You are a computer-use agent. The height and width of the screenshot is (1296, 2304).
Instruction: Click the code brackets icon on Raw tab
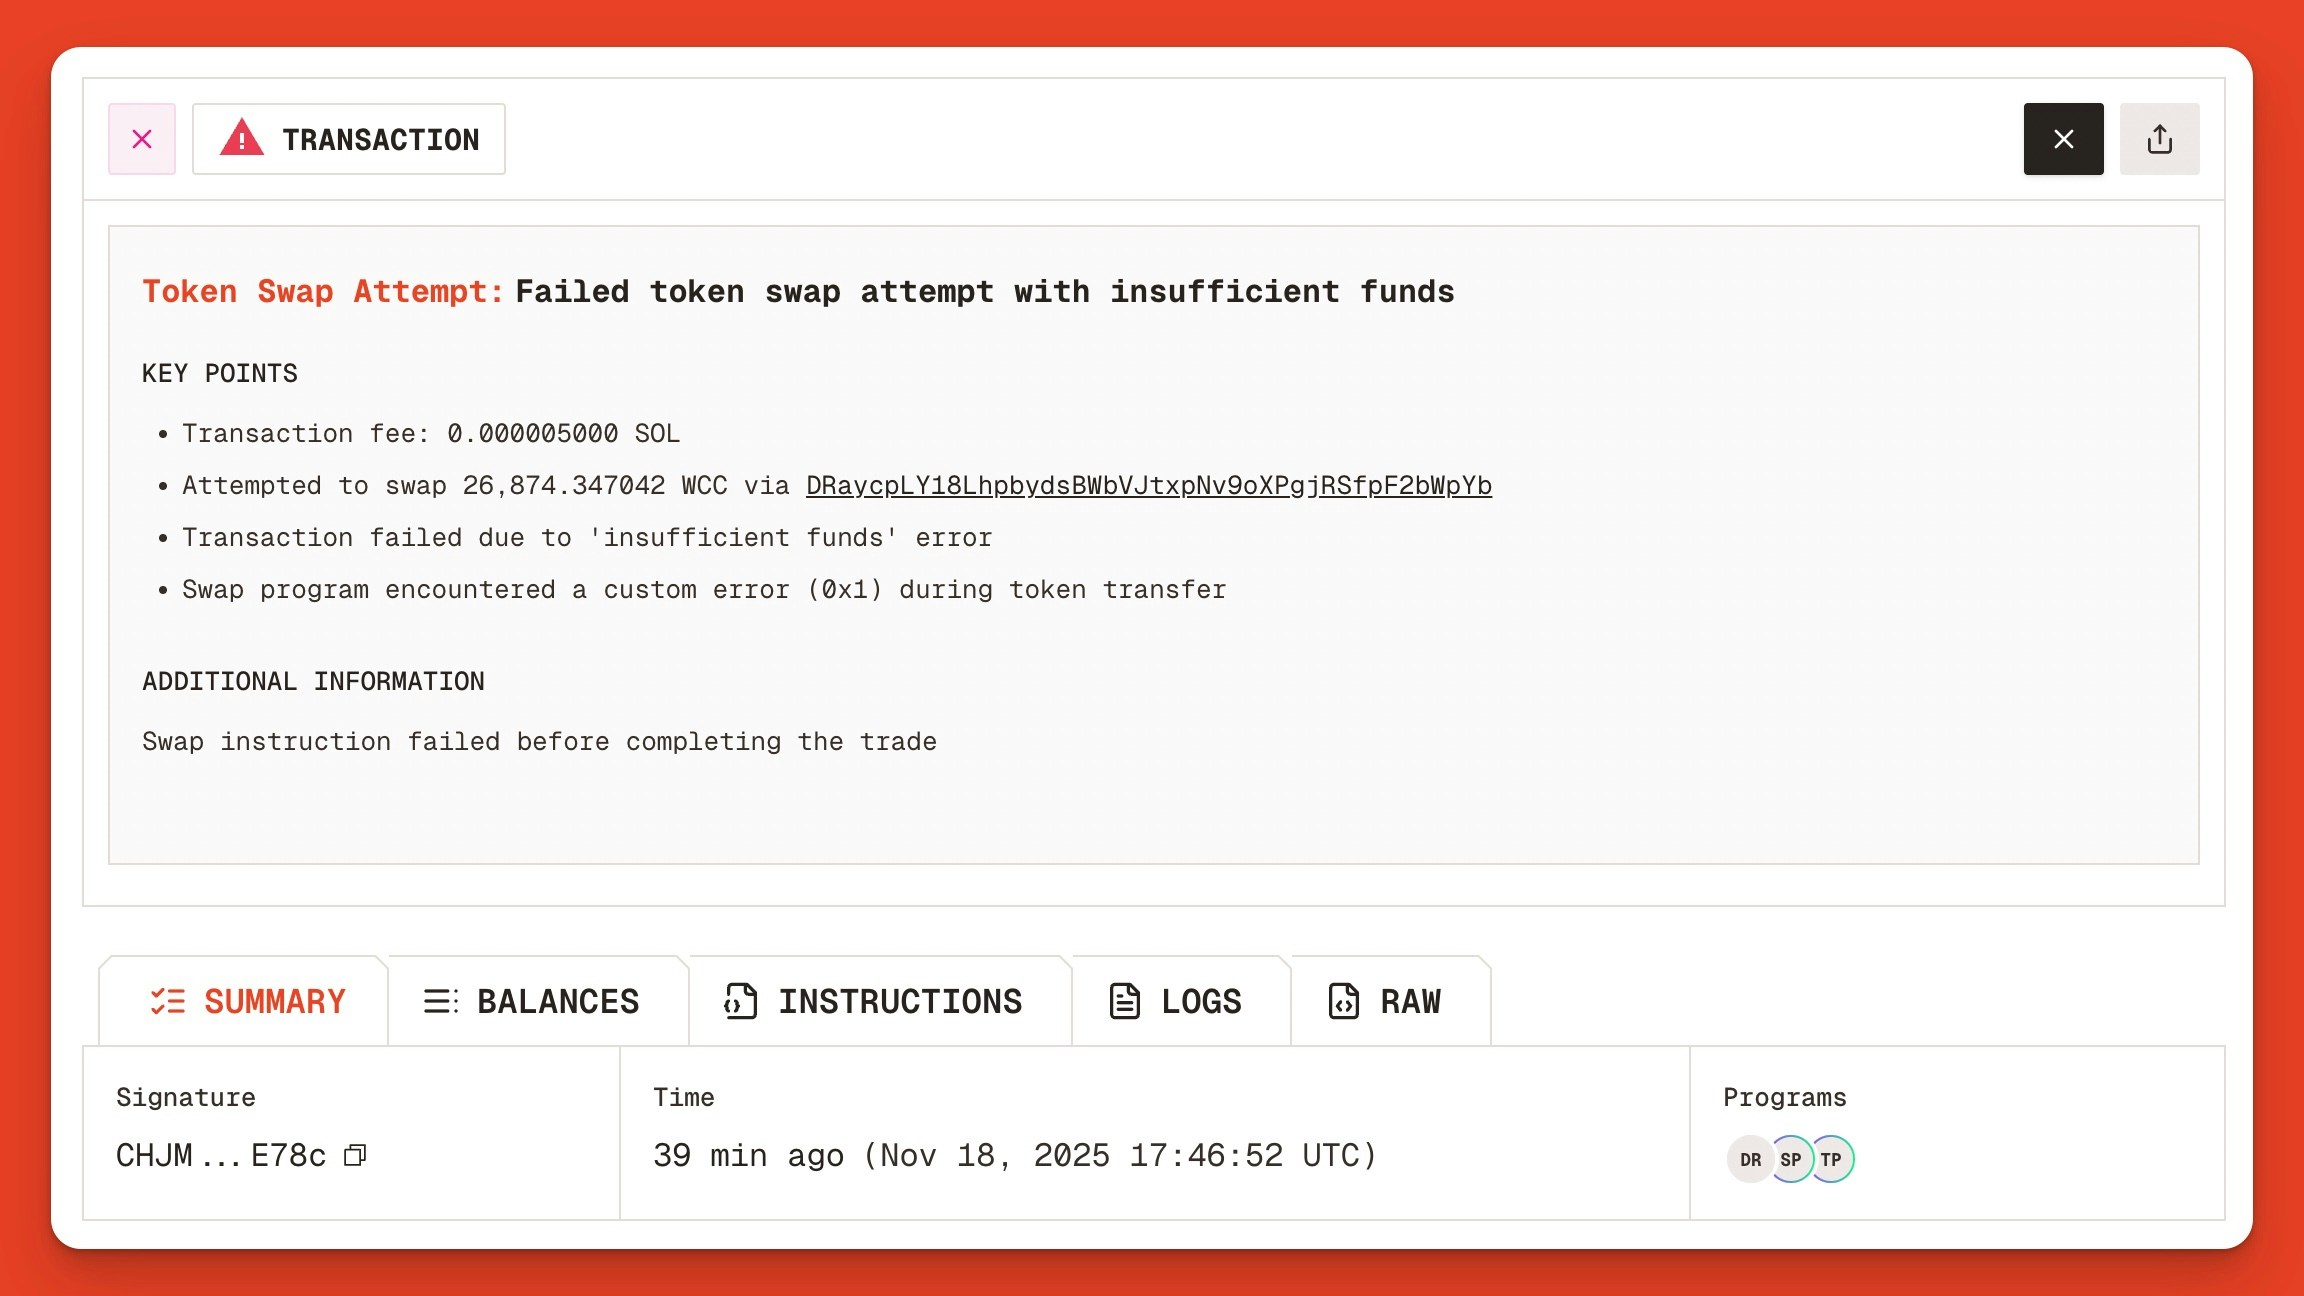coord(1342,1001)
